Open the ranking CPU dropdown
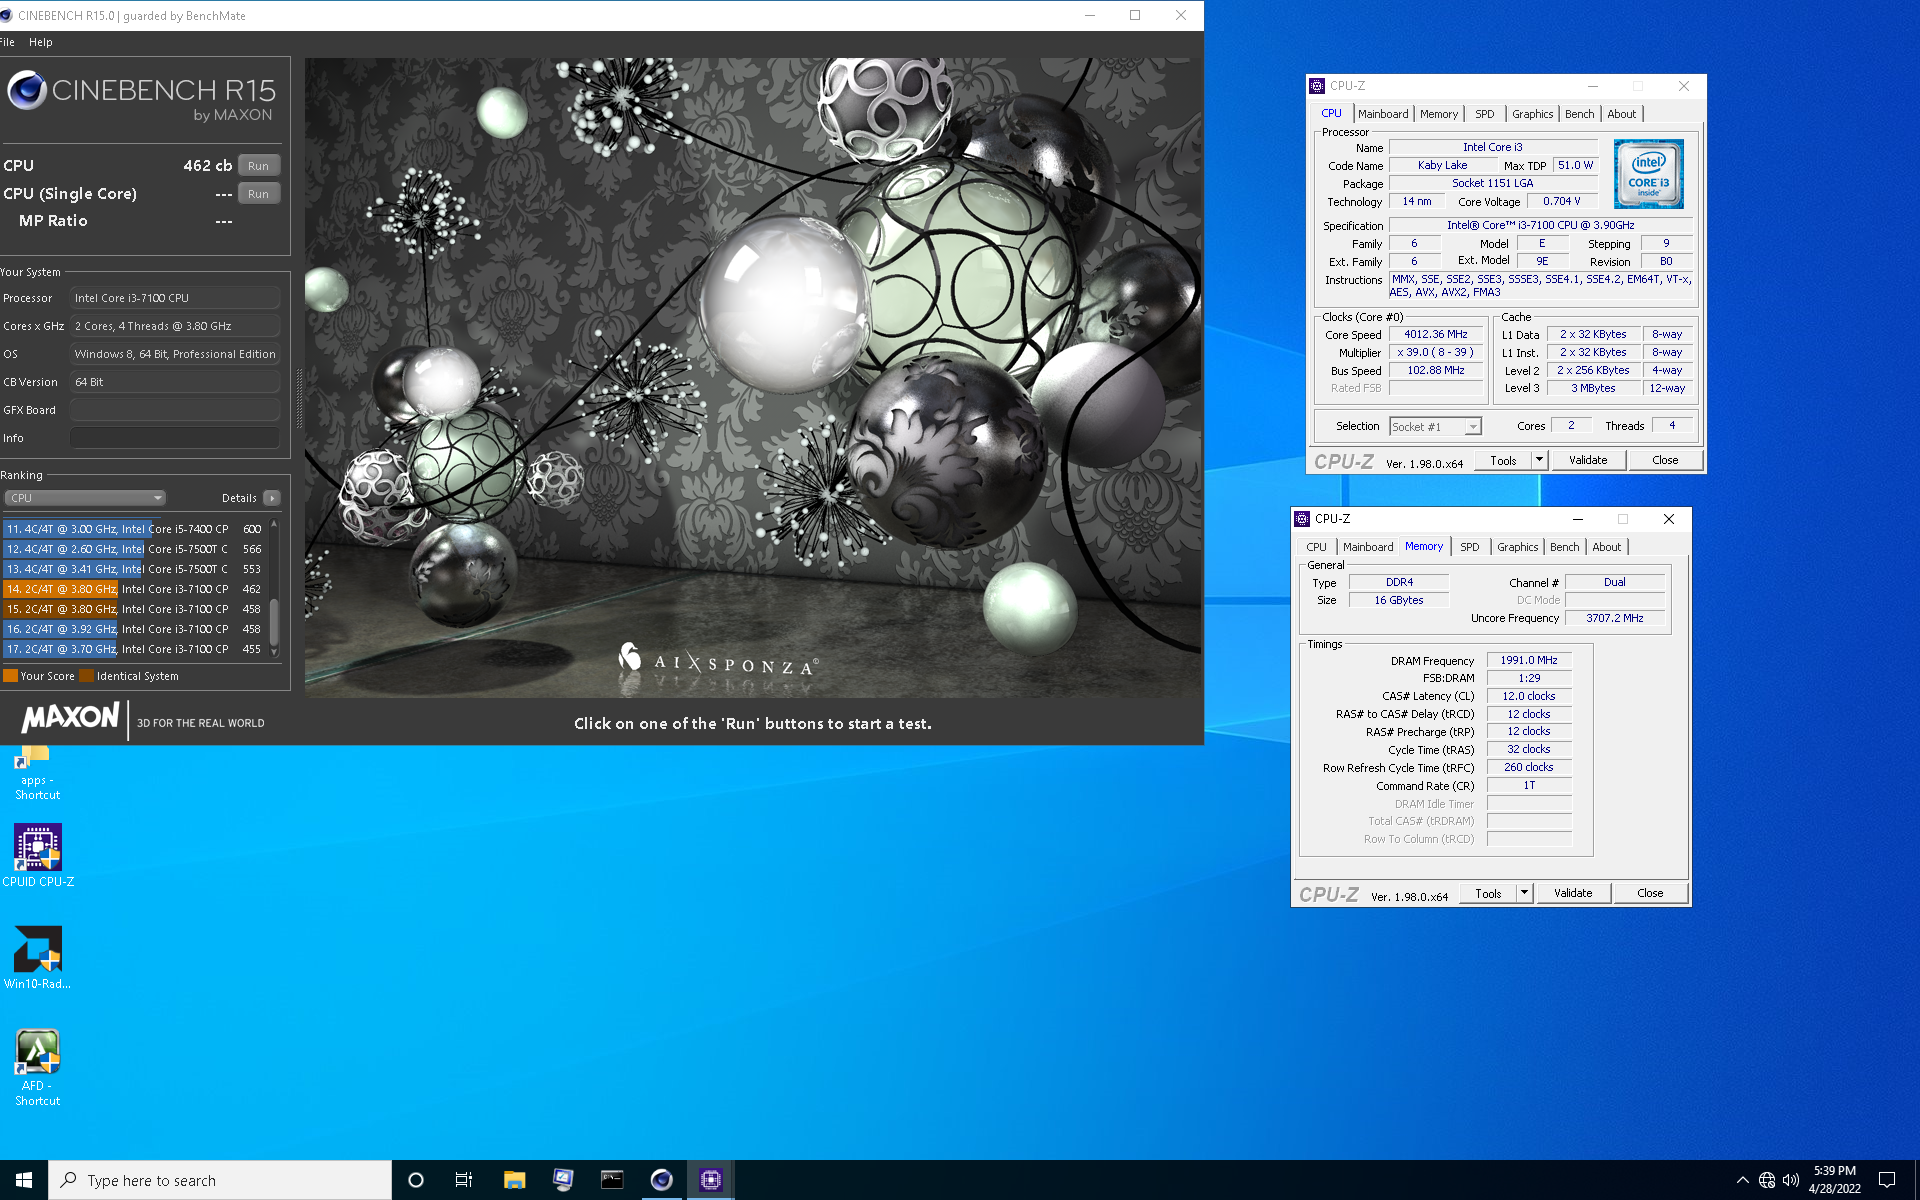1920x1200 pixels. [85, 498]
